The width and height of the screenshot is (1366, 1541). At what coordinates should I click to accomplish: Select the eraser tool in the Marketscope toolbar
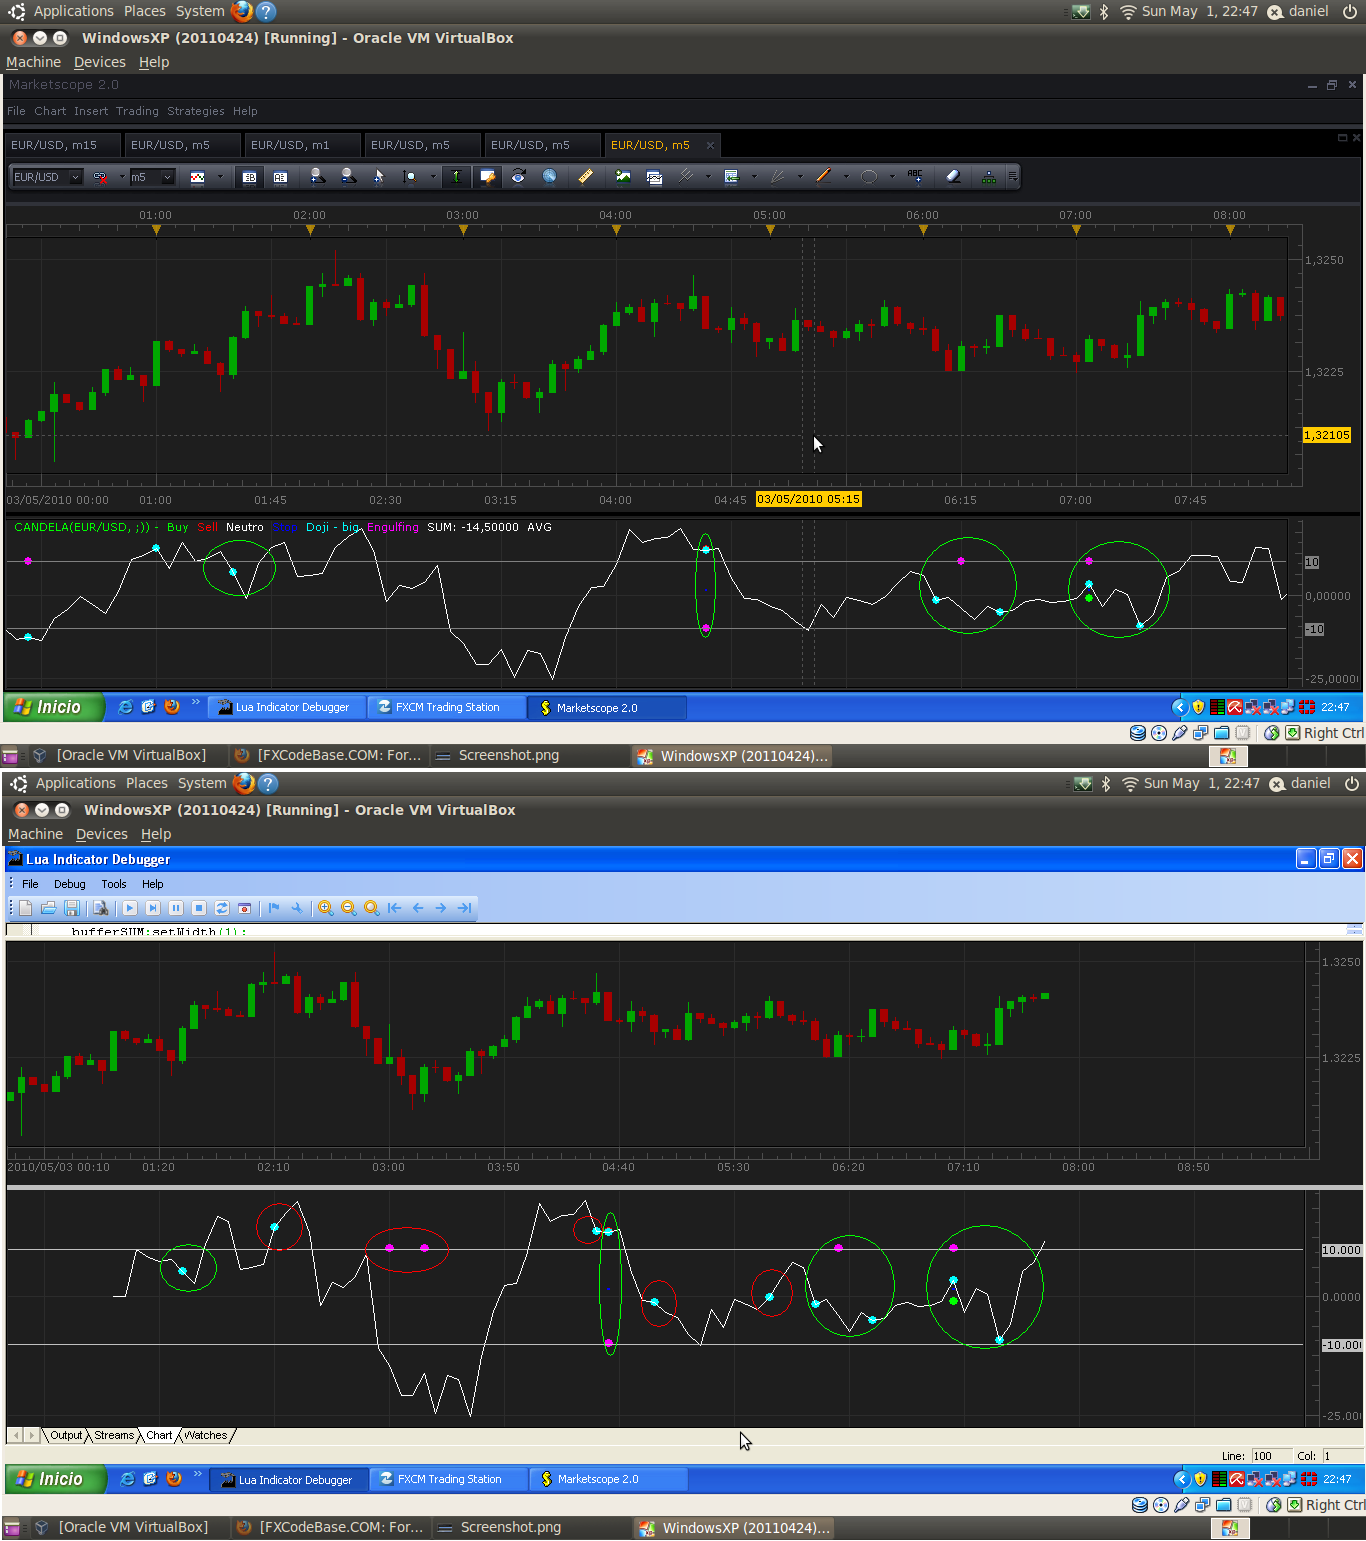coord(953,177)
